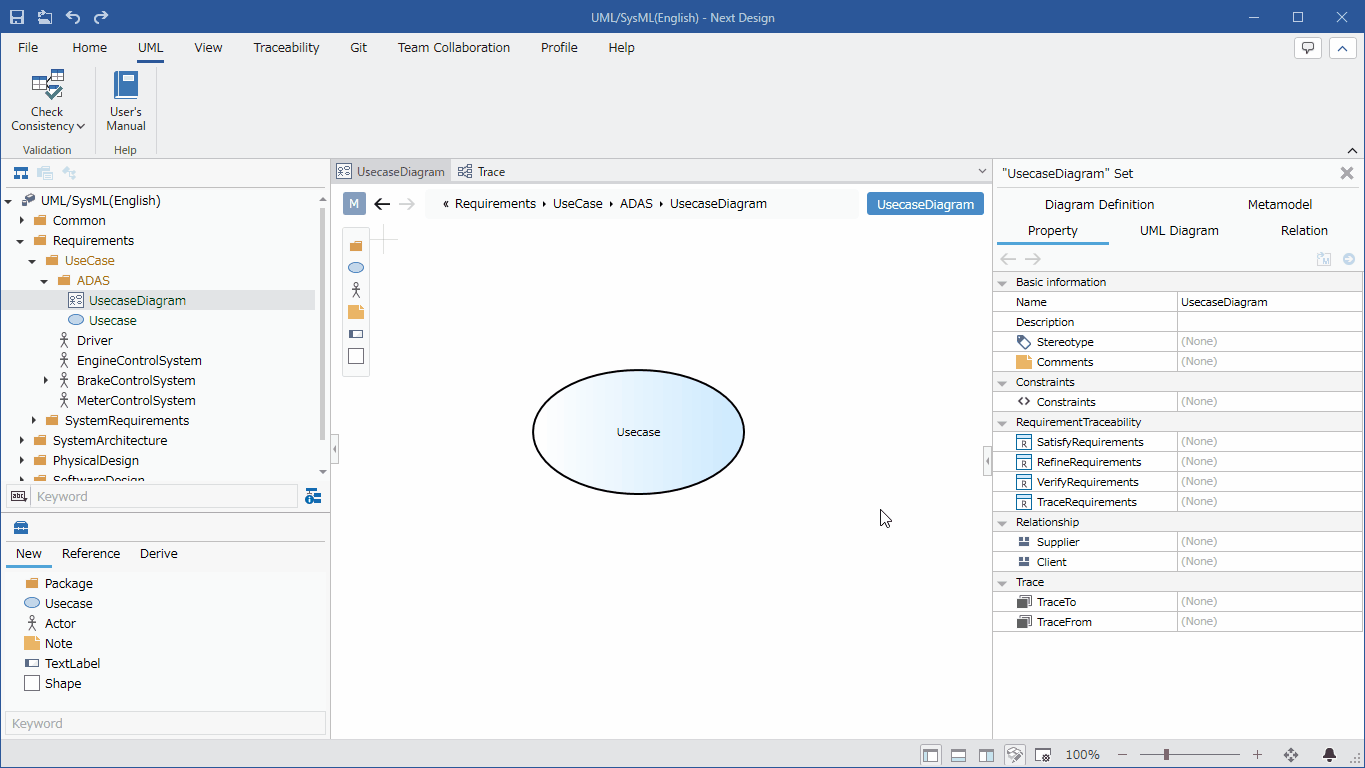
Task: Close the inspector panel with X
Action: tap(1347, 173)
